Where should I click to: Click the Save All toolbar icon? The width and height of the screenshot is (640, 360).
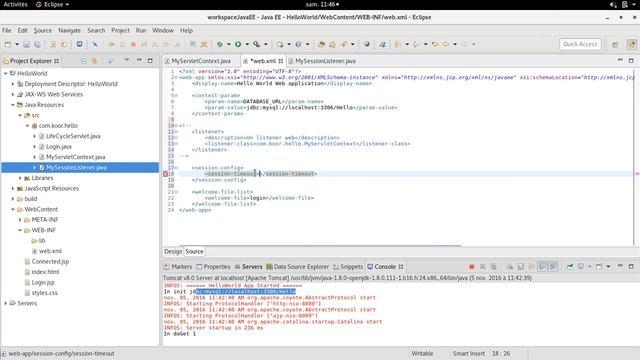37,44
